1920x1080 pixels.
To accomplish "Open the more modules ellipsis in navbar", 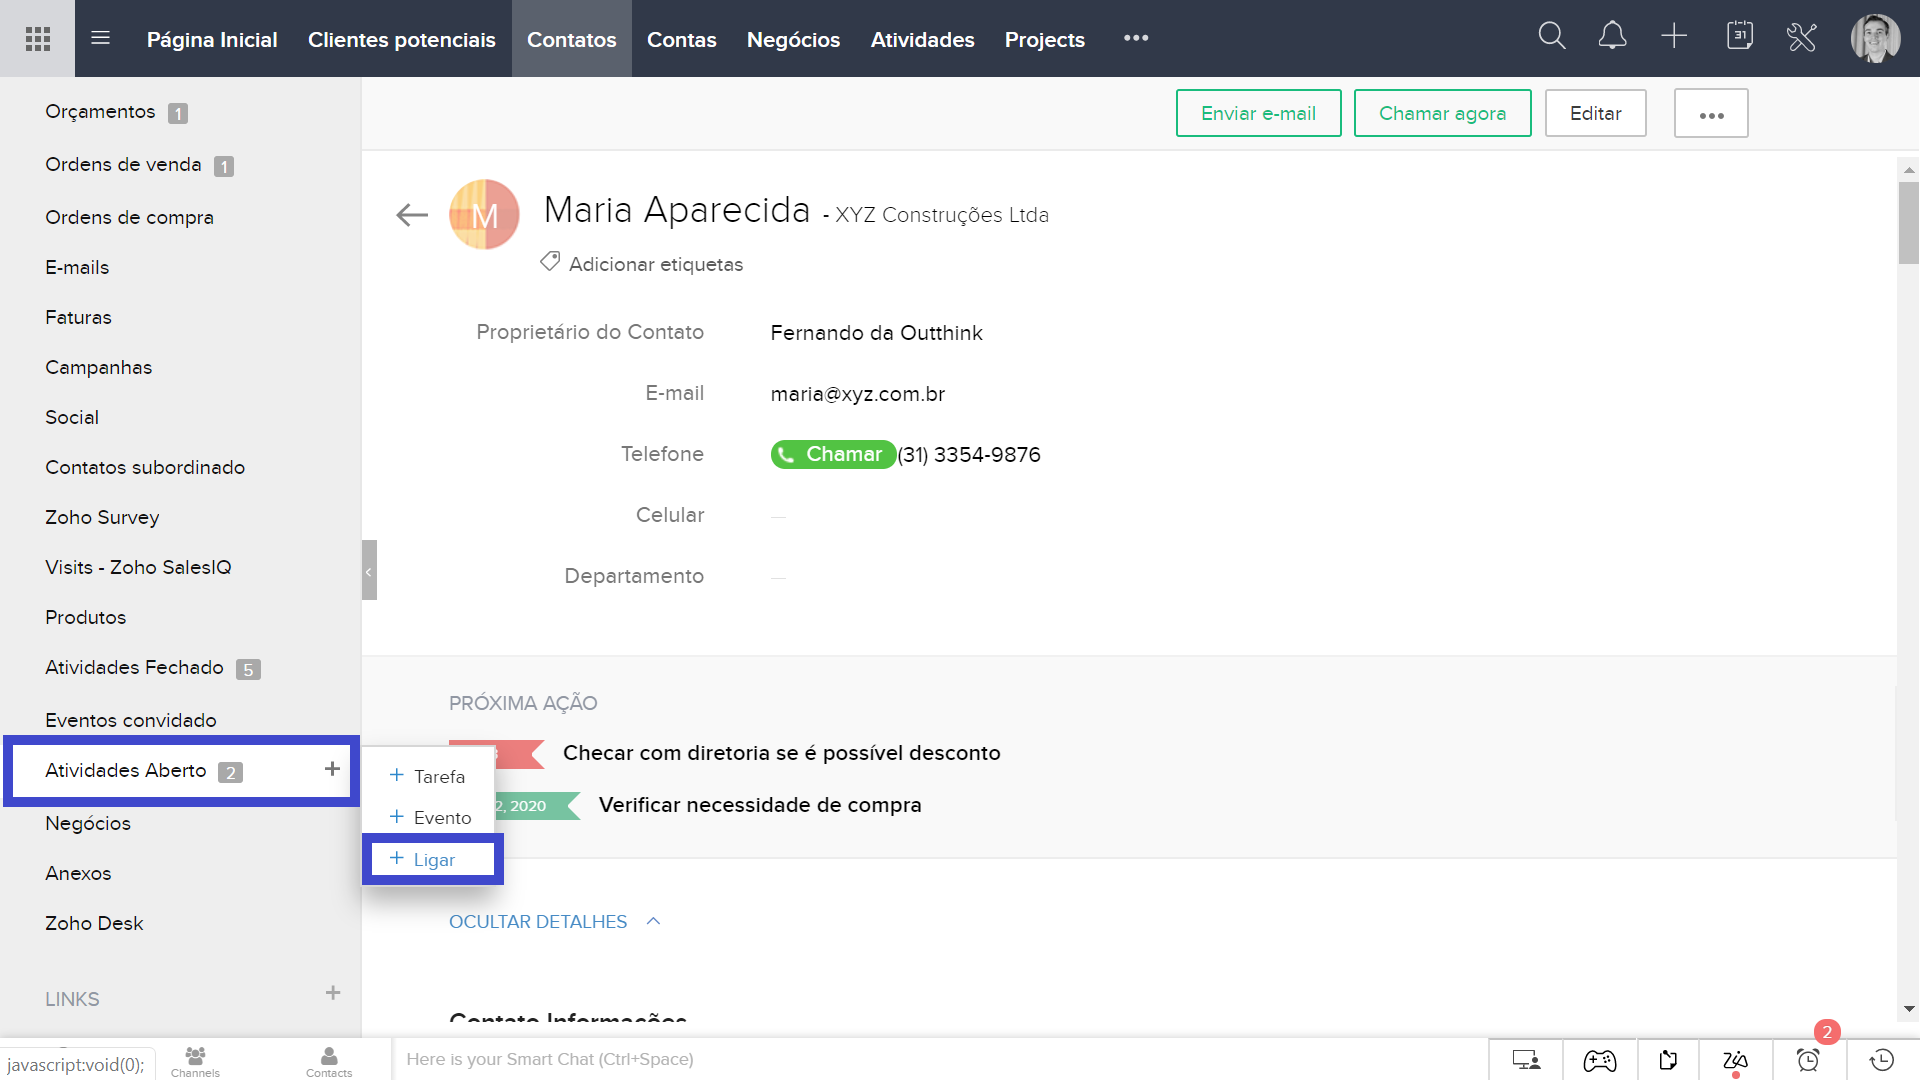I will (x=1136, y=38).
